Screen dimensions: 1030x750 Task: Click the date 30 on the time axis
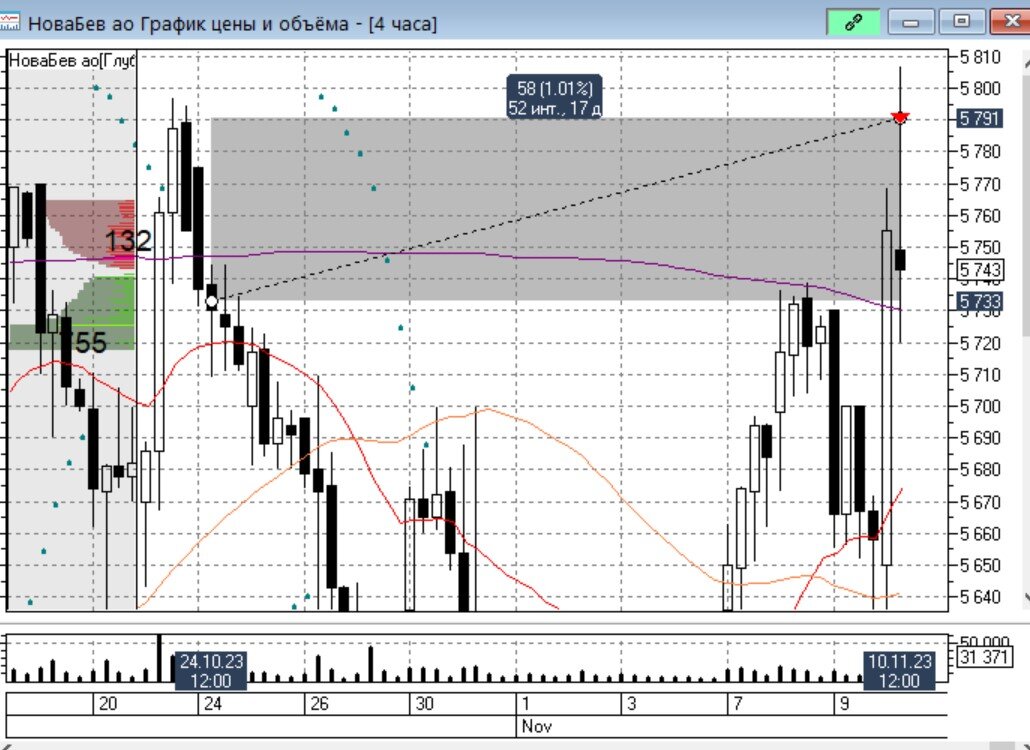click(424, 704)
